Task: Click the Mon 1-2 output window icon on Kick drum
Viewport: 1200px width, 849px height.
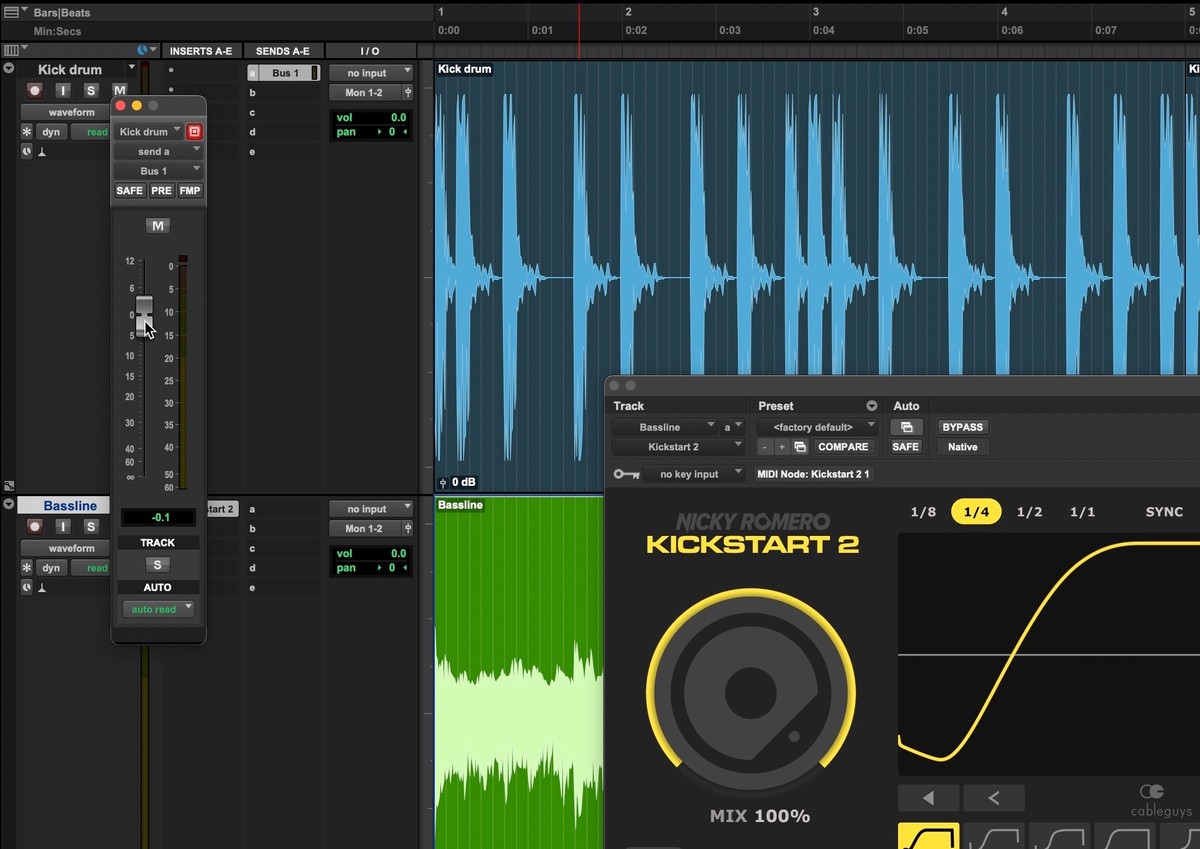Action: pyautogui.click(x=407, y=93)
